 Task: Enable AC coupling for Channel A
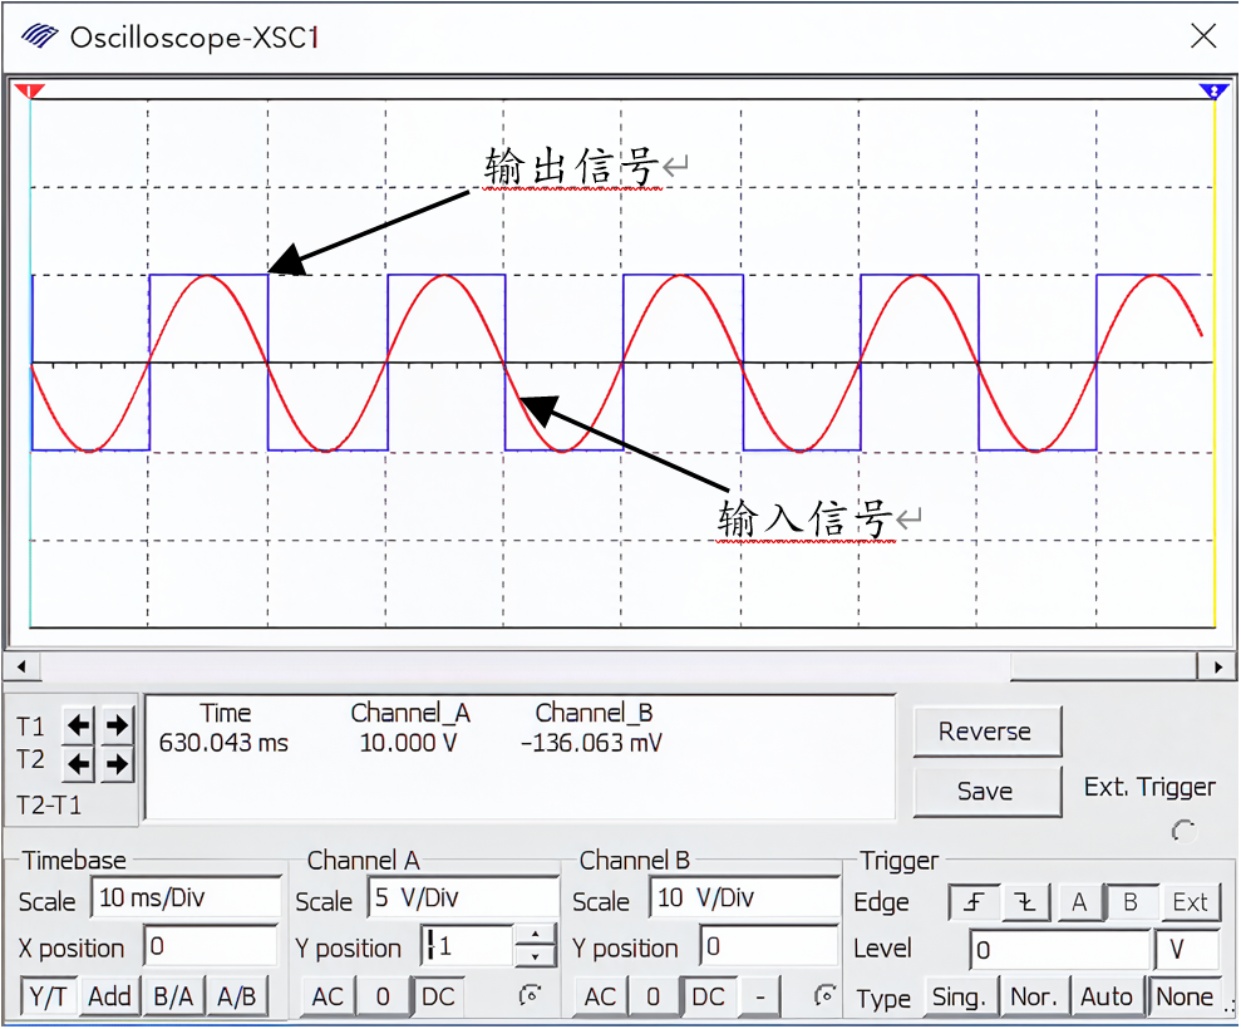pyautogui.click(x=327, y=997)
